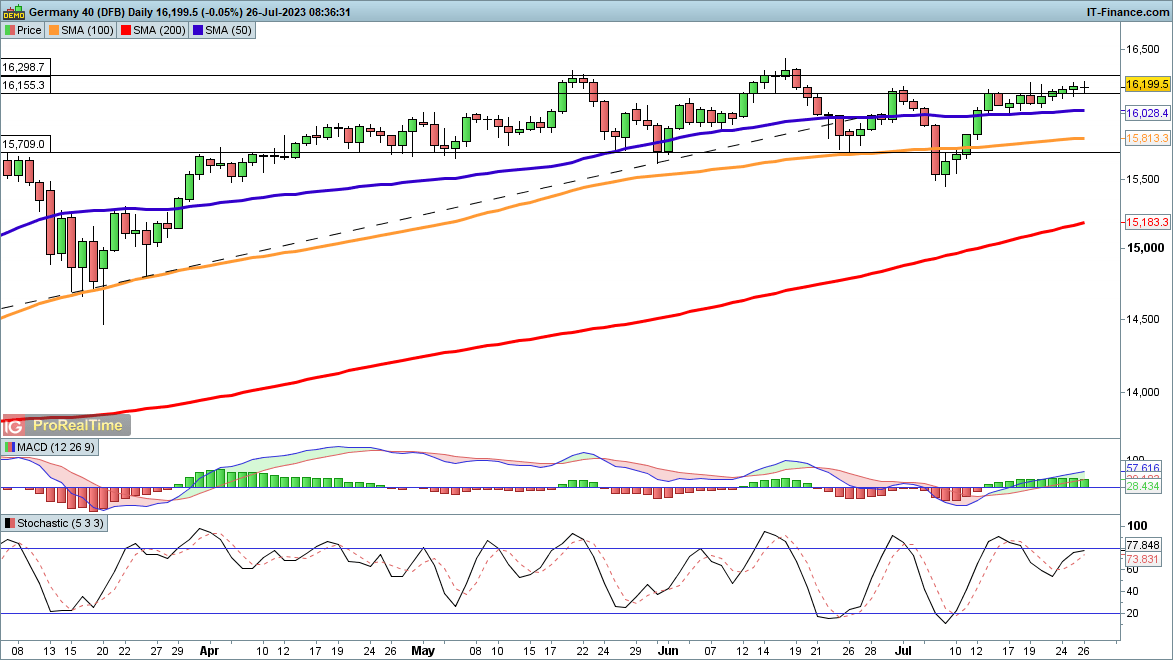Viewport: 1173px width, 660px height.
Task: Click the Price legend button
Action: tap(23, 30)
